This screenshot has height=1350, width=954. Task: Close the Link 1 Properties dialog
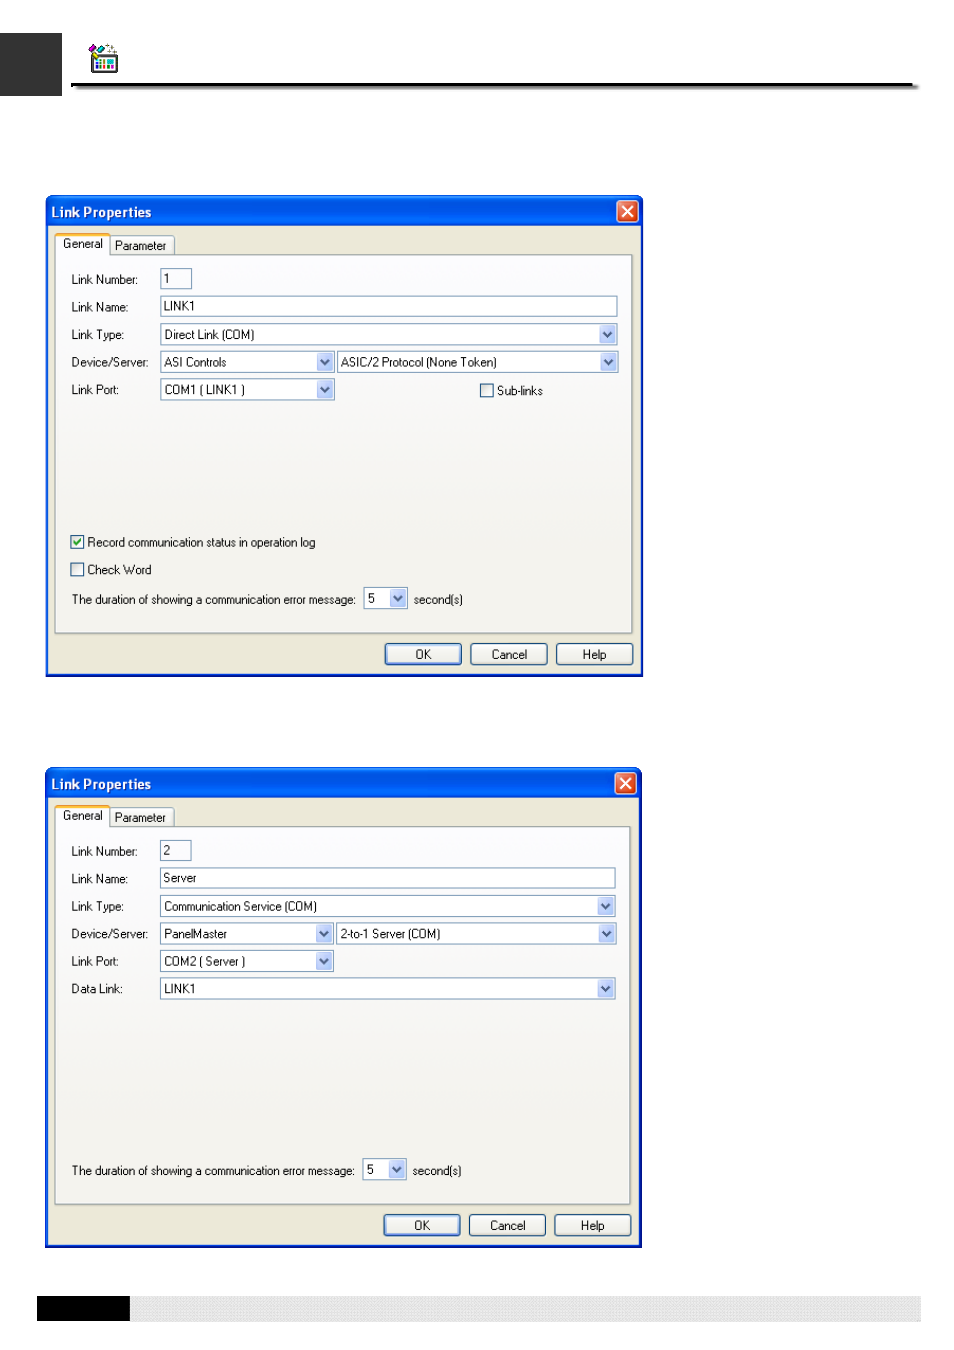(x=627, y=211)
